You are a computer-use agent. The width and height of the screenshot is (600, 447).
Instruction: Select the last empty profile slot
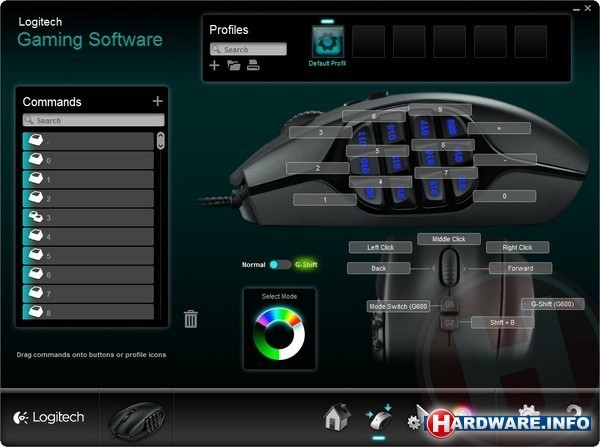(x=531, y=42)
